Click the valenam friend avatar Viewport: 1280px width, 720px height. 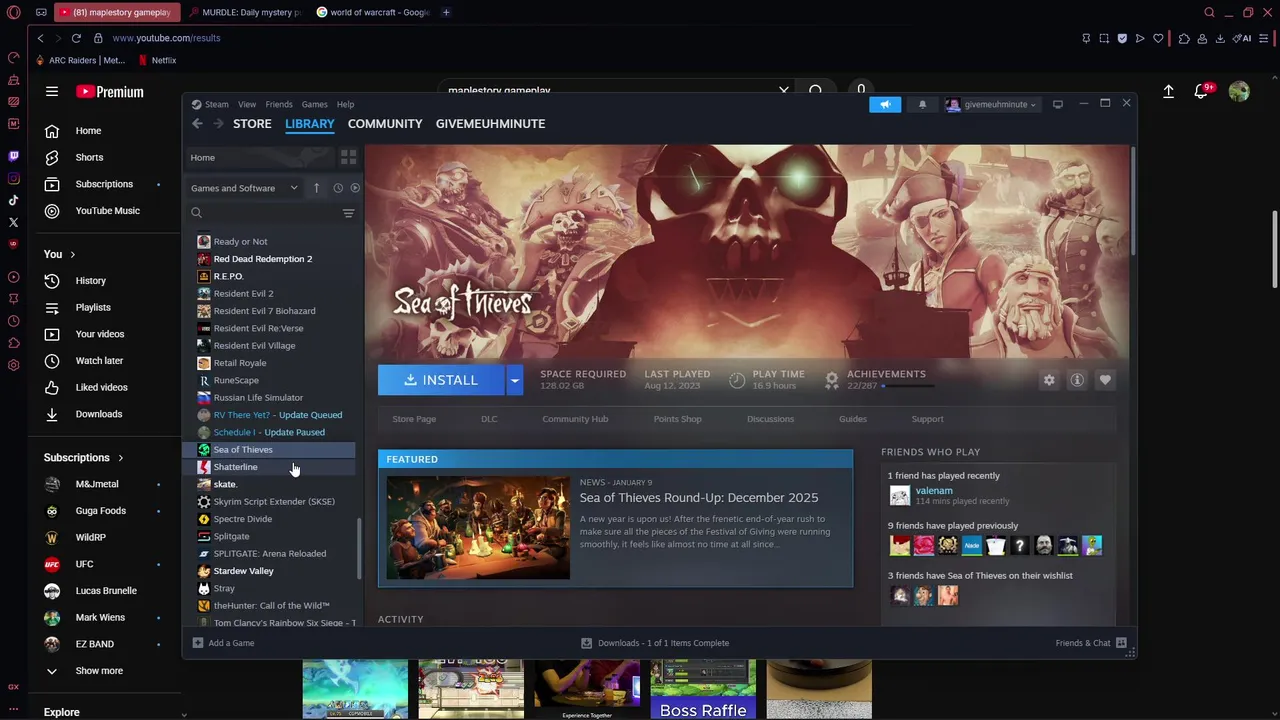pyautogui.click(x=900, y=496)
